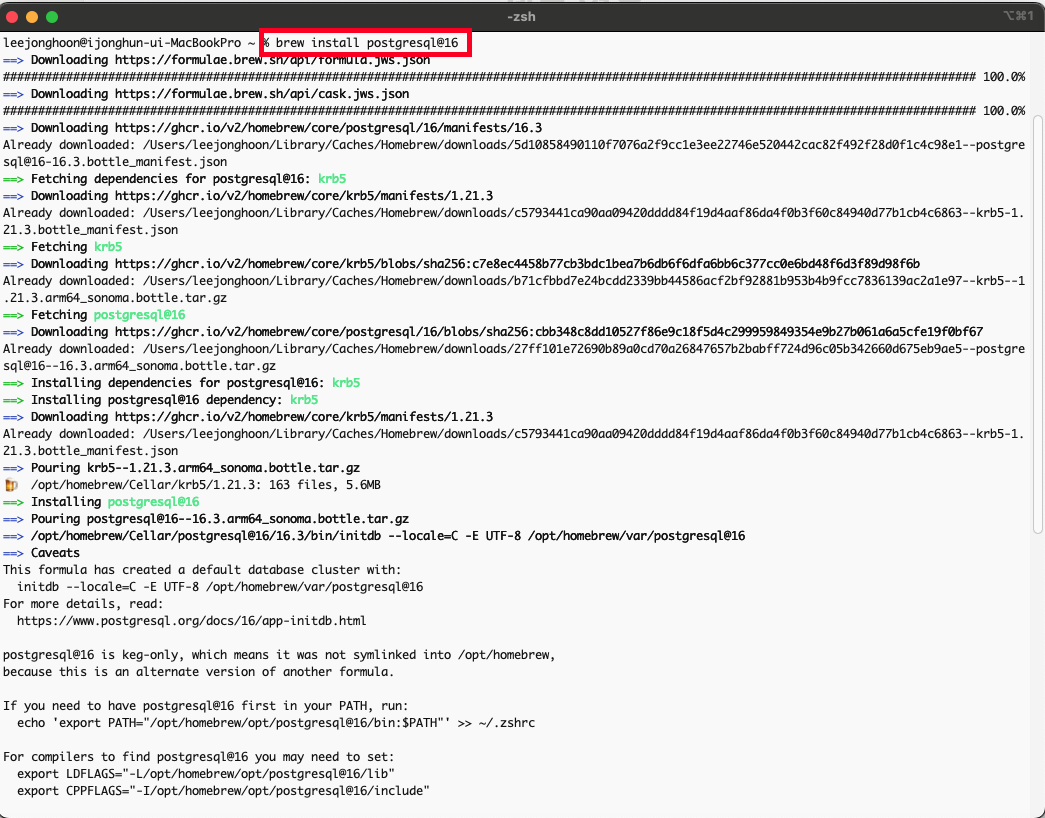The height and width of the screenshot is (818, 1045).
Task: Click 'This formula has created a default database cluster'
Action: pyautogui.click(x=202, y=570)
